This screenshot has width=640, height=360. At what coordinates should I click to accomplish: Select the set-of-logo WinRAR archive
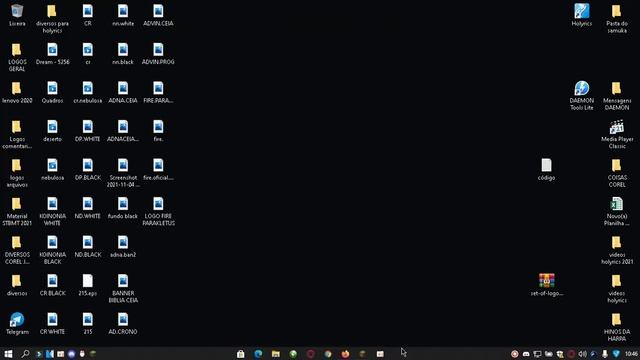click(x=547, y=285)
